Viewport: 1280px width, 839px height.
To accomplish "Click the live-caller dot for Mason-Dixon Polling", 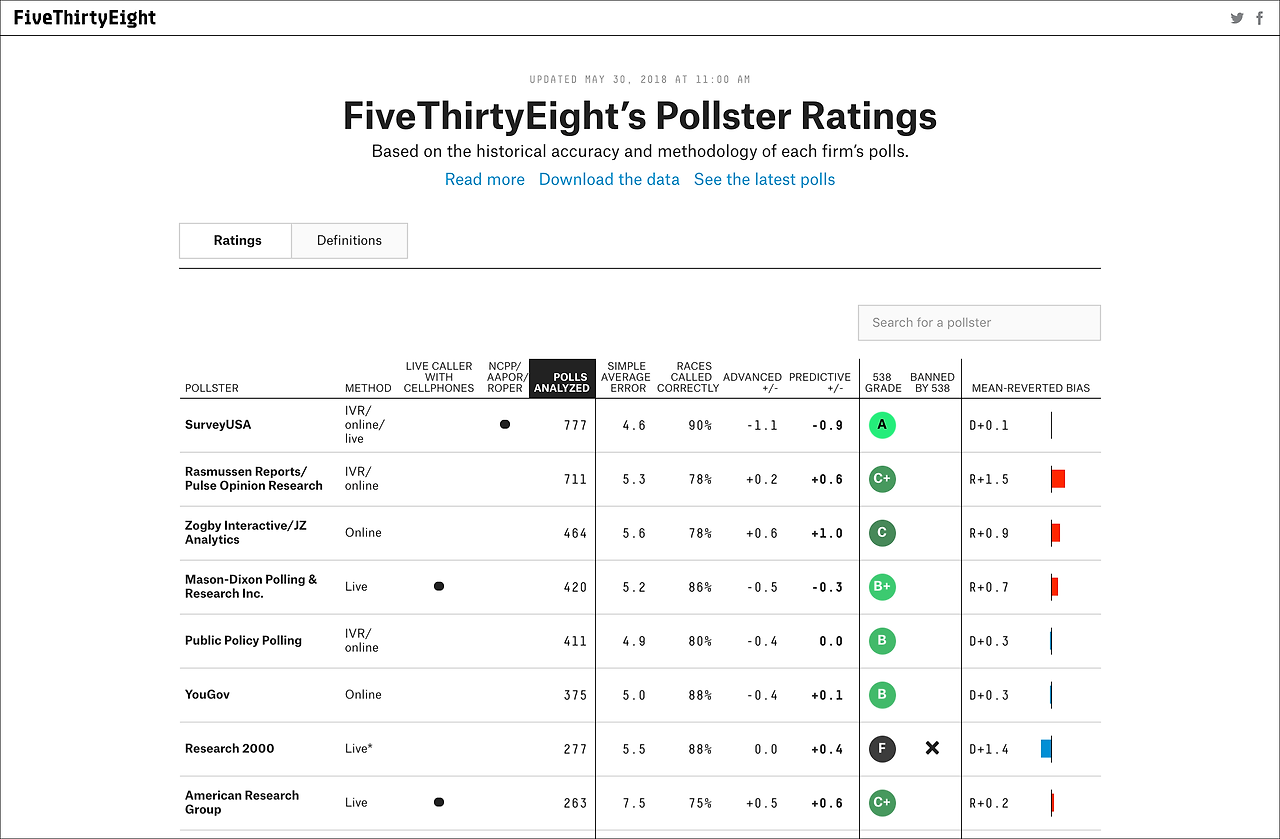I will pos(438,586).
